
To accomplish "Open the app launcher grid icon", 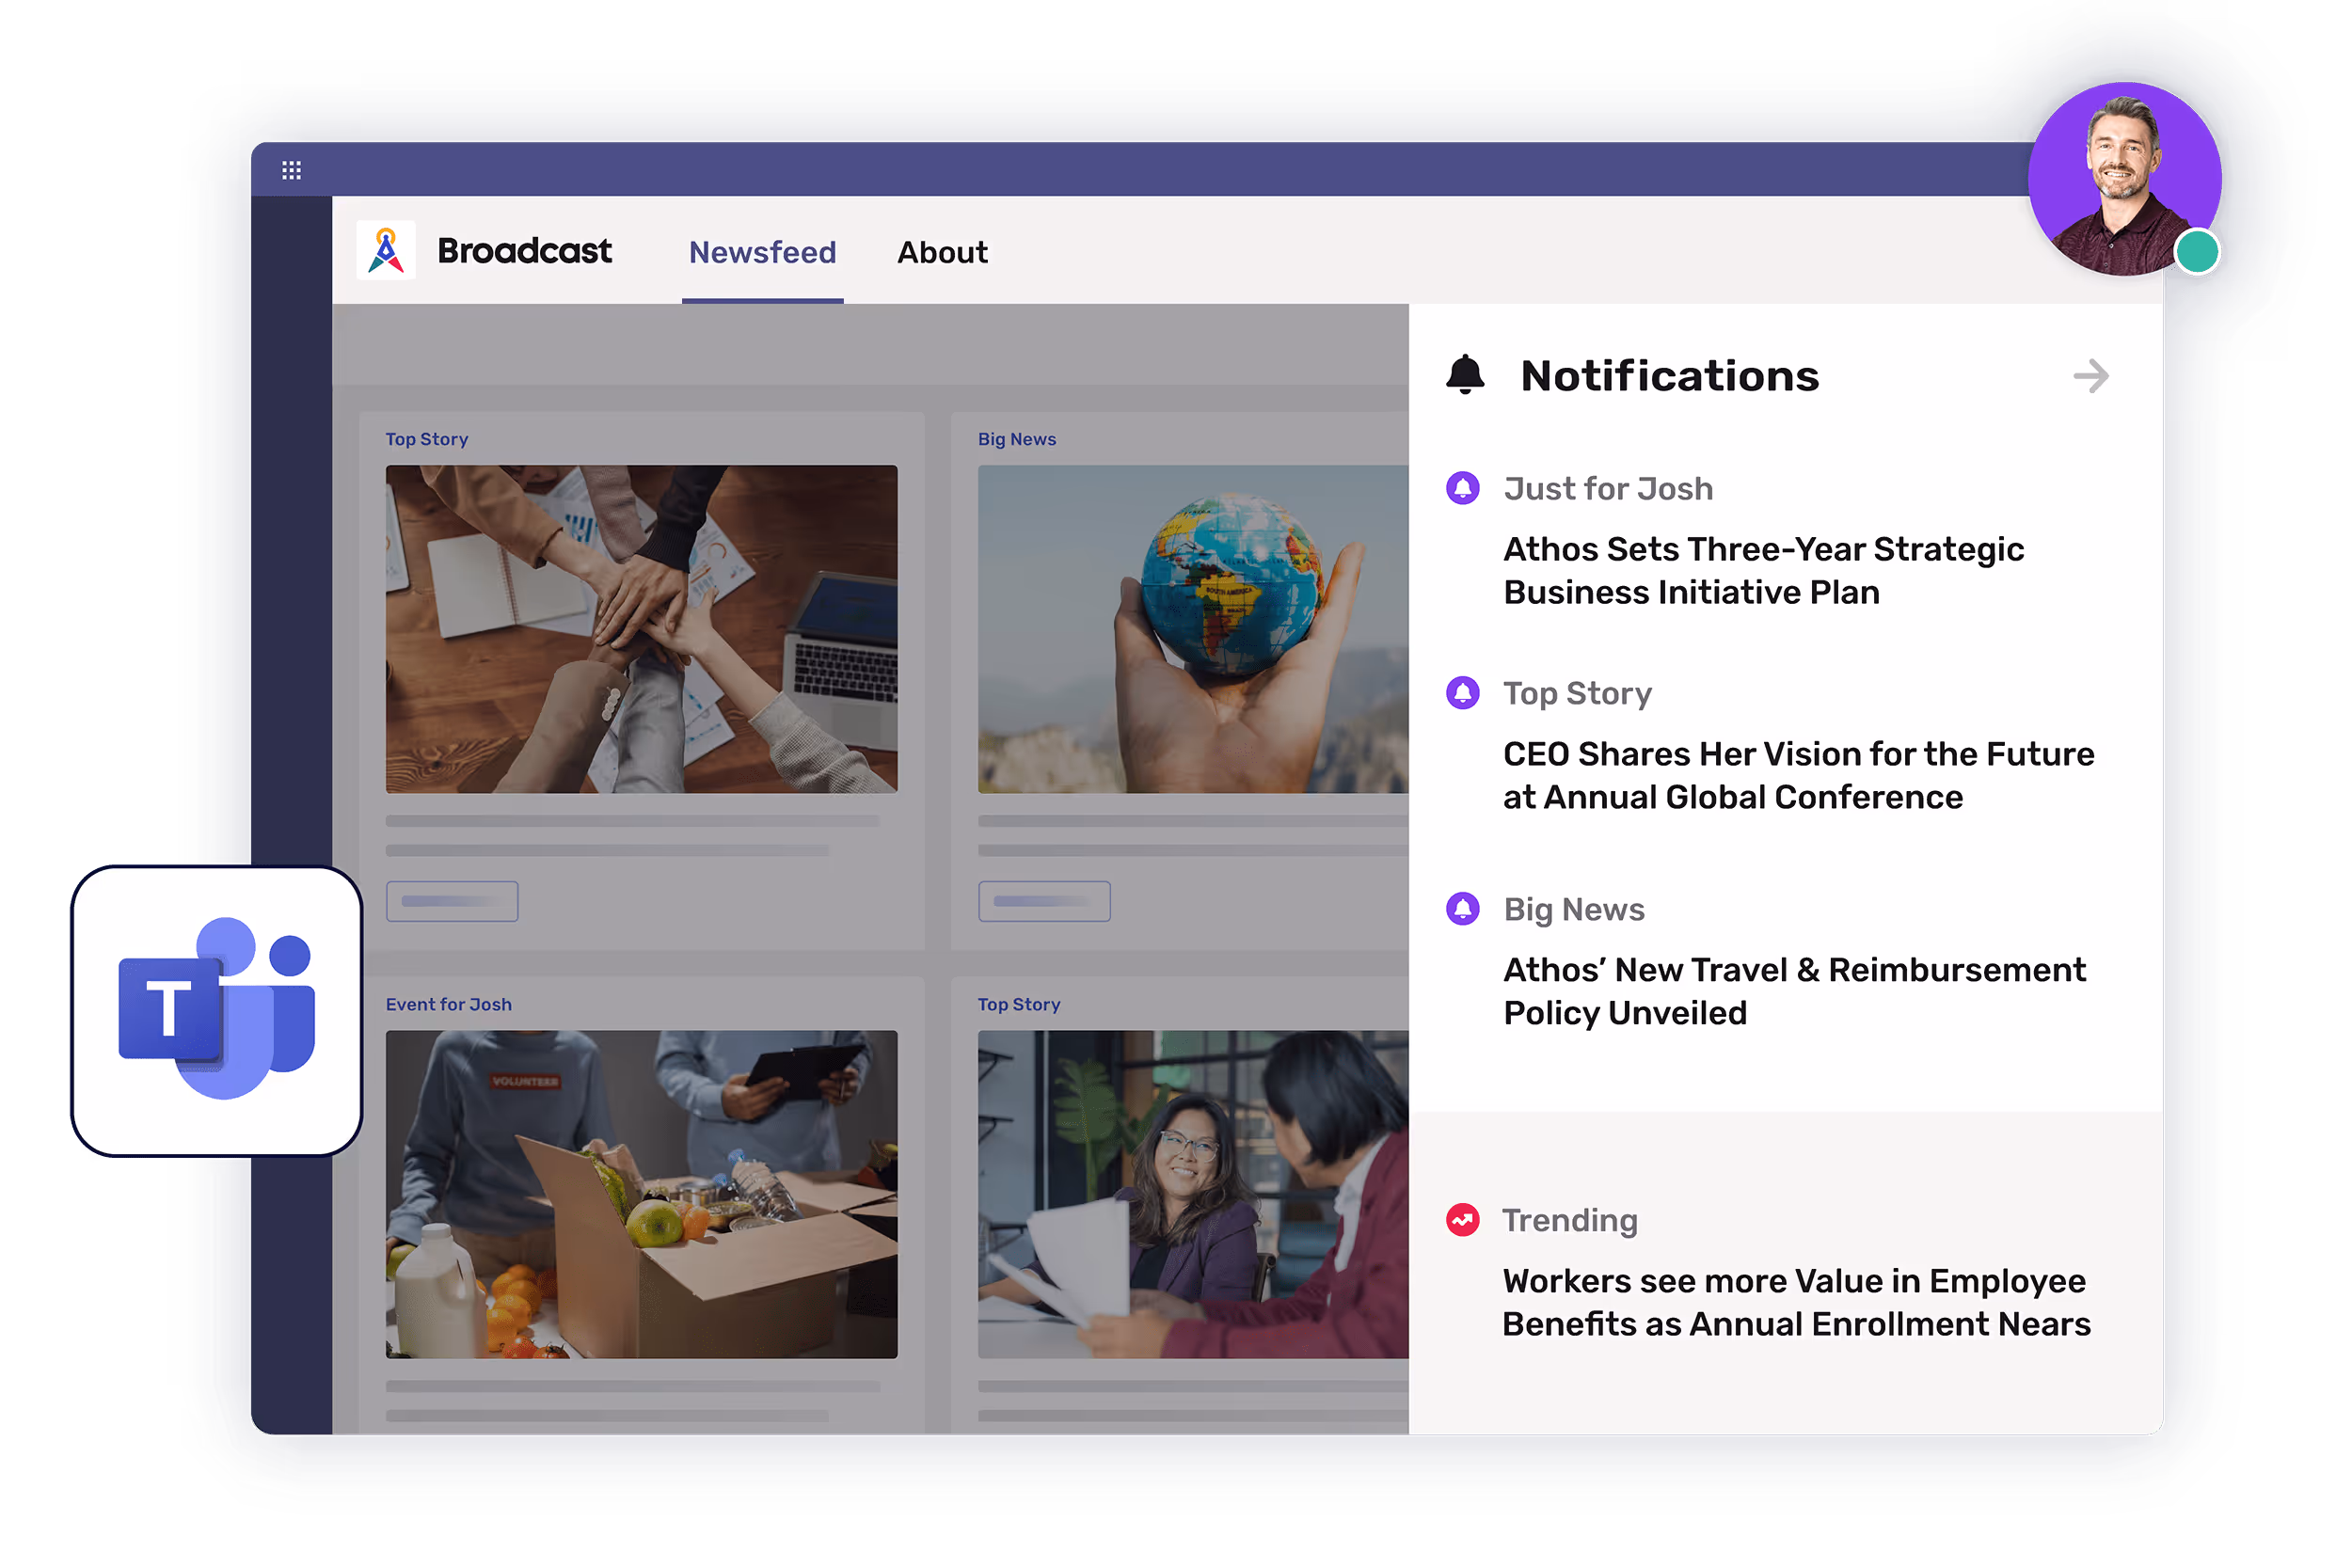I will pyautogui.click(x=293, y=169).
